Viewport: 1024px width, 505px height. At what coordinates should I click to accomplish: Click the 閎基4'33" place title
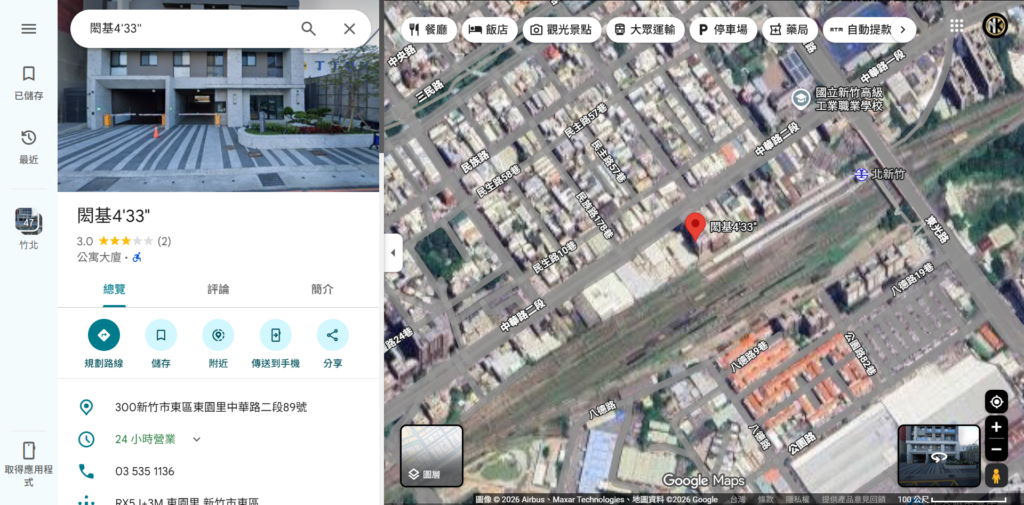coord(114,216)
